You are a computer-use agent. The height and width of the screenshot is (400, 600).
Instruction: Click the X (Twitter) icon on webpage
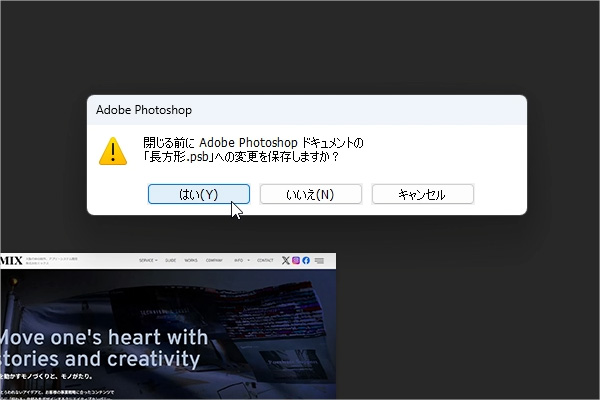point(285,260)
